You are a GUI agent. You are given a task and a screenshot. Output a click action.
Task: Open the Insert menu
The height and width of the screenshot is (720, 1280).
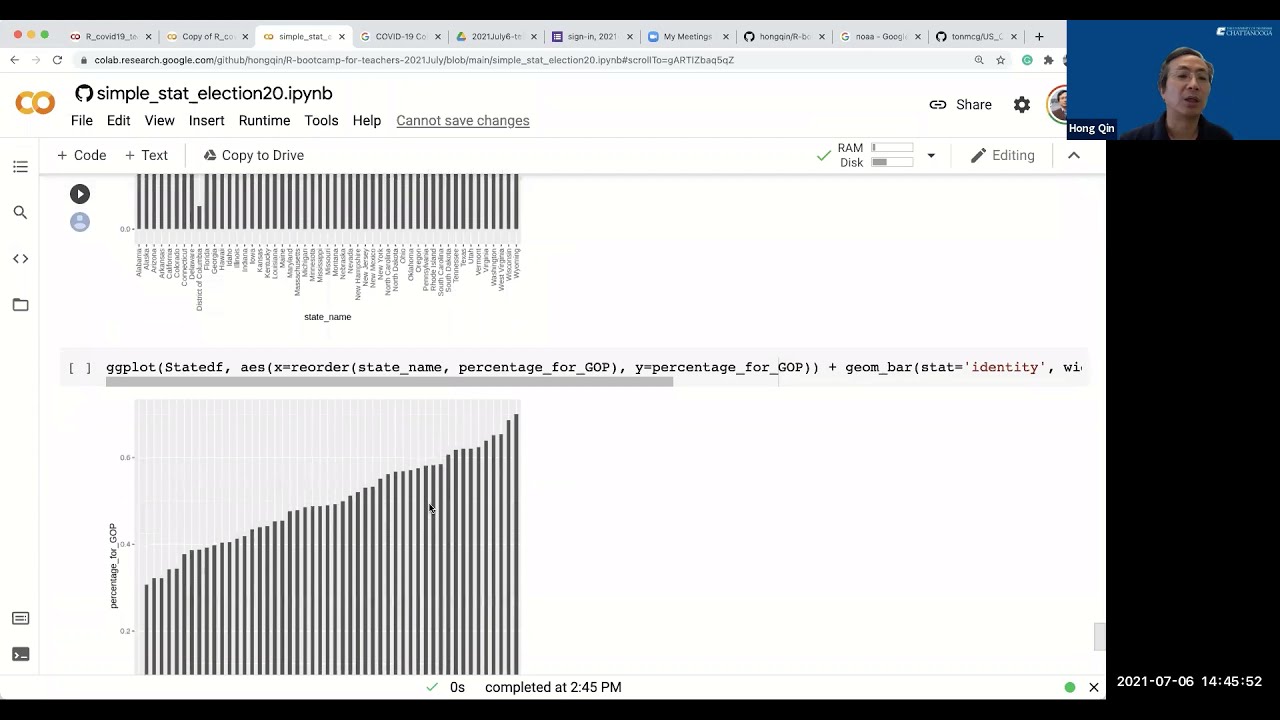coord(206,121)
